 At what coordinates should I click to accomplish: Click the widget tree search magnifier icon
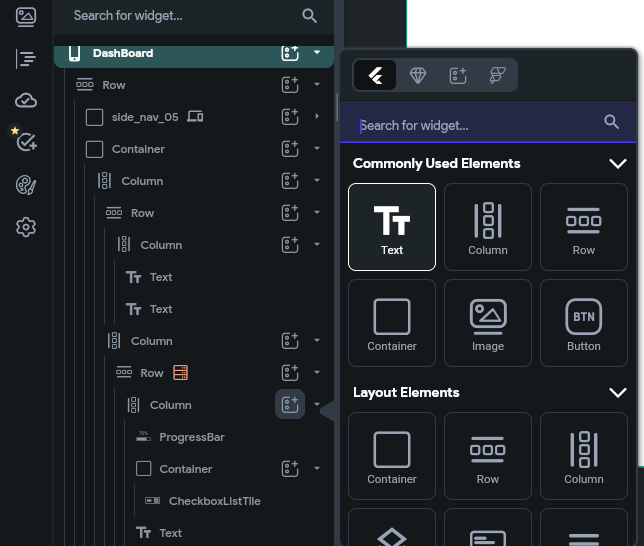(309, 16)
